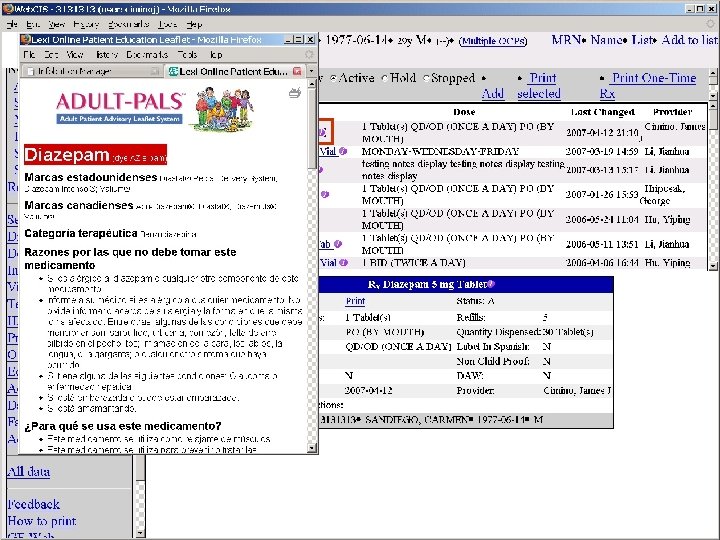Open the Tools menu in the leaflet window
The width and height of the screenshot is (720, 540).
pyautogui.click(x=187, y=55)
